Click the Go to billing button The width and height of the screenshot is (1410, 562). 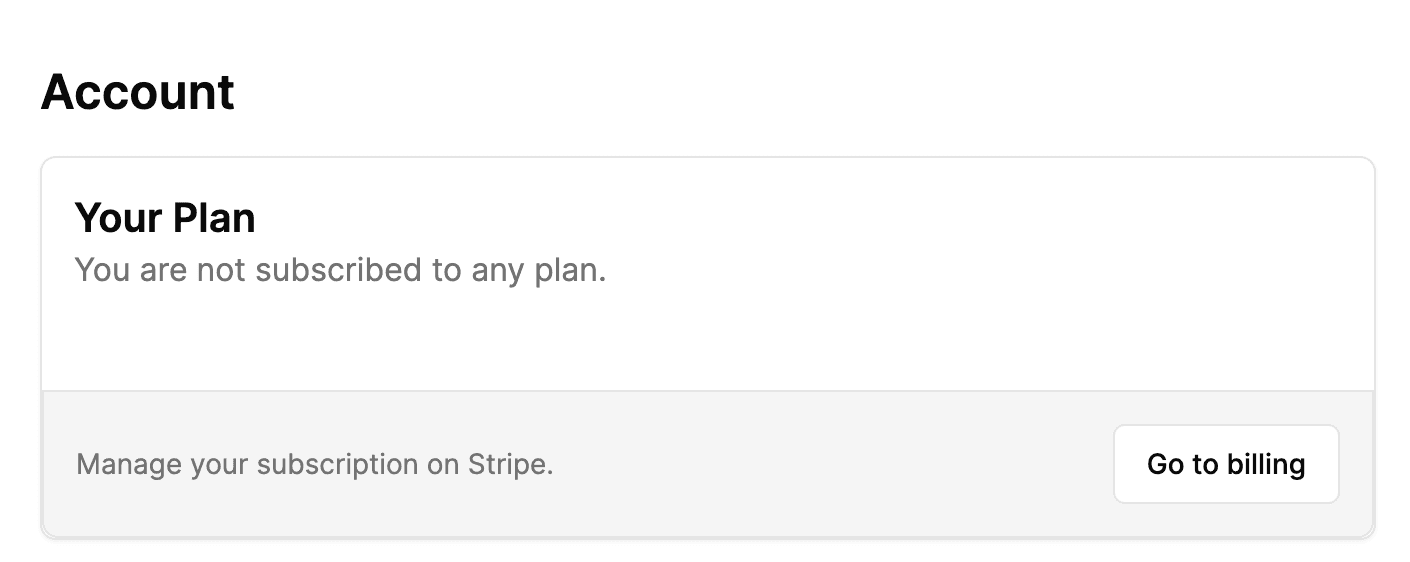click(x=1226, y=464)
